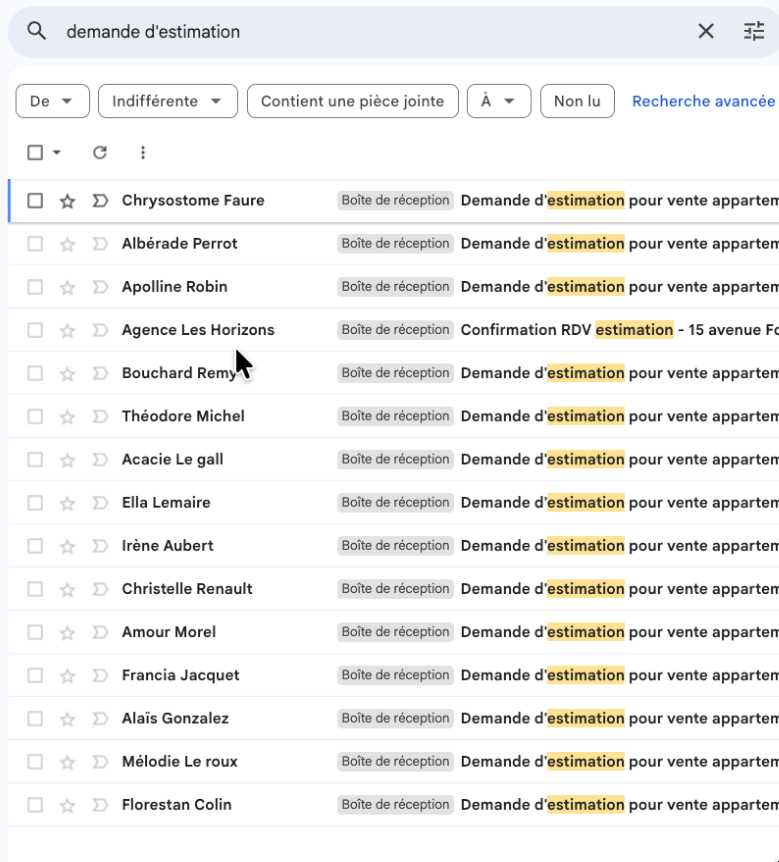Check the box next to Irène Aubert
779x862 pixels.
pos(35,546)
